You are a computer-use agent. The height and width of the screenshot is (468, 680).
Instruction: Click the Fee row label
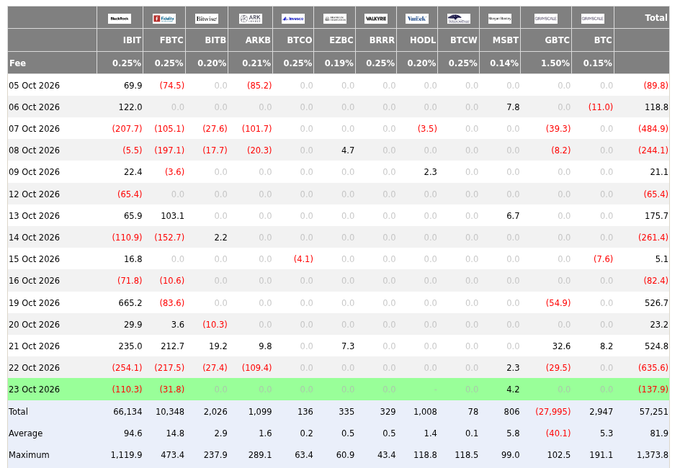17,63
